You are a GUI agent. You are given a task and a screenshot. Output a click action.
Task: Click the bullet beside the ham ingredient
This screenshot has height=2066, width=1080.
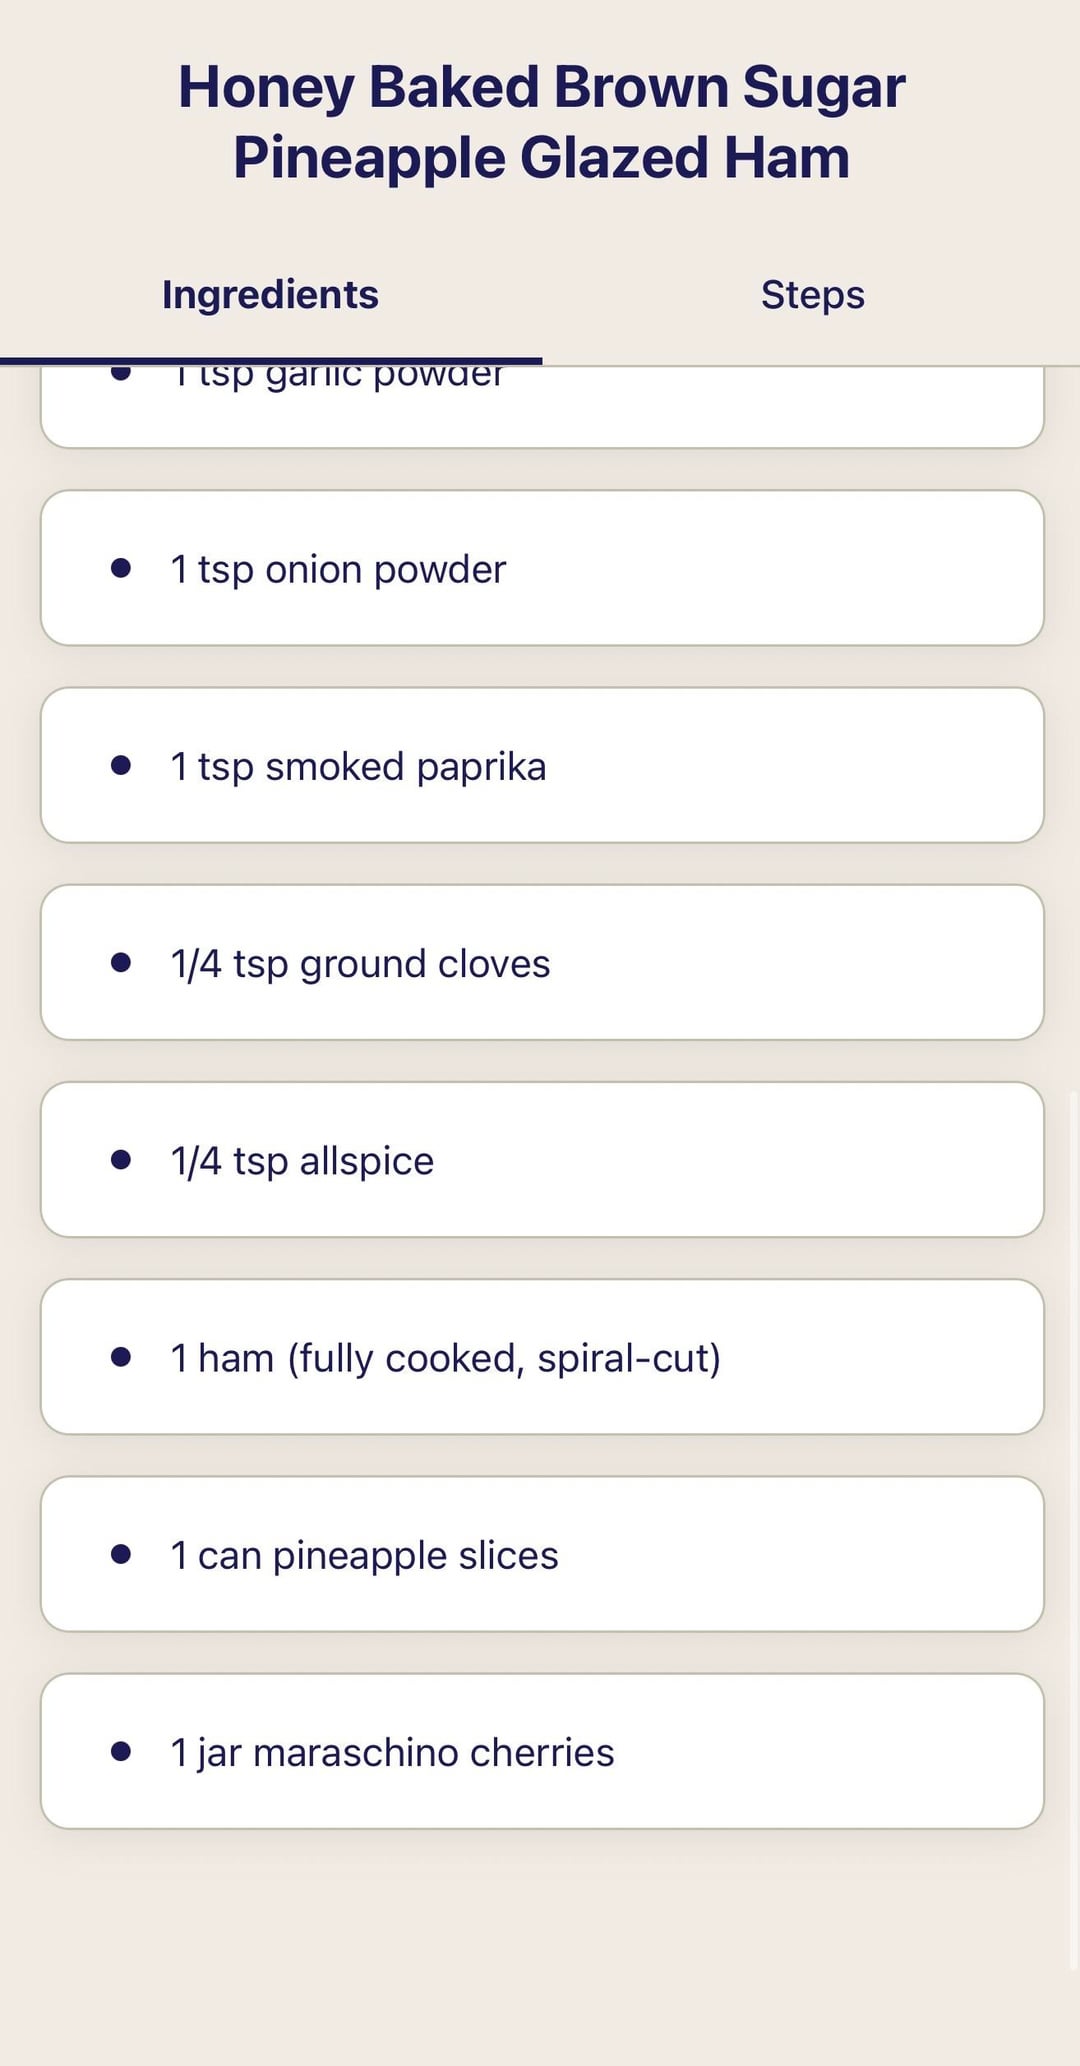[121, 1356]
